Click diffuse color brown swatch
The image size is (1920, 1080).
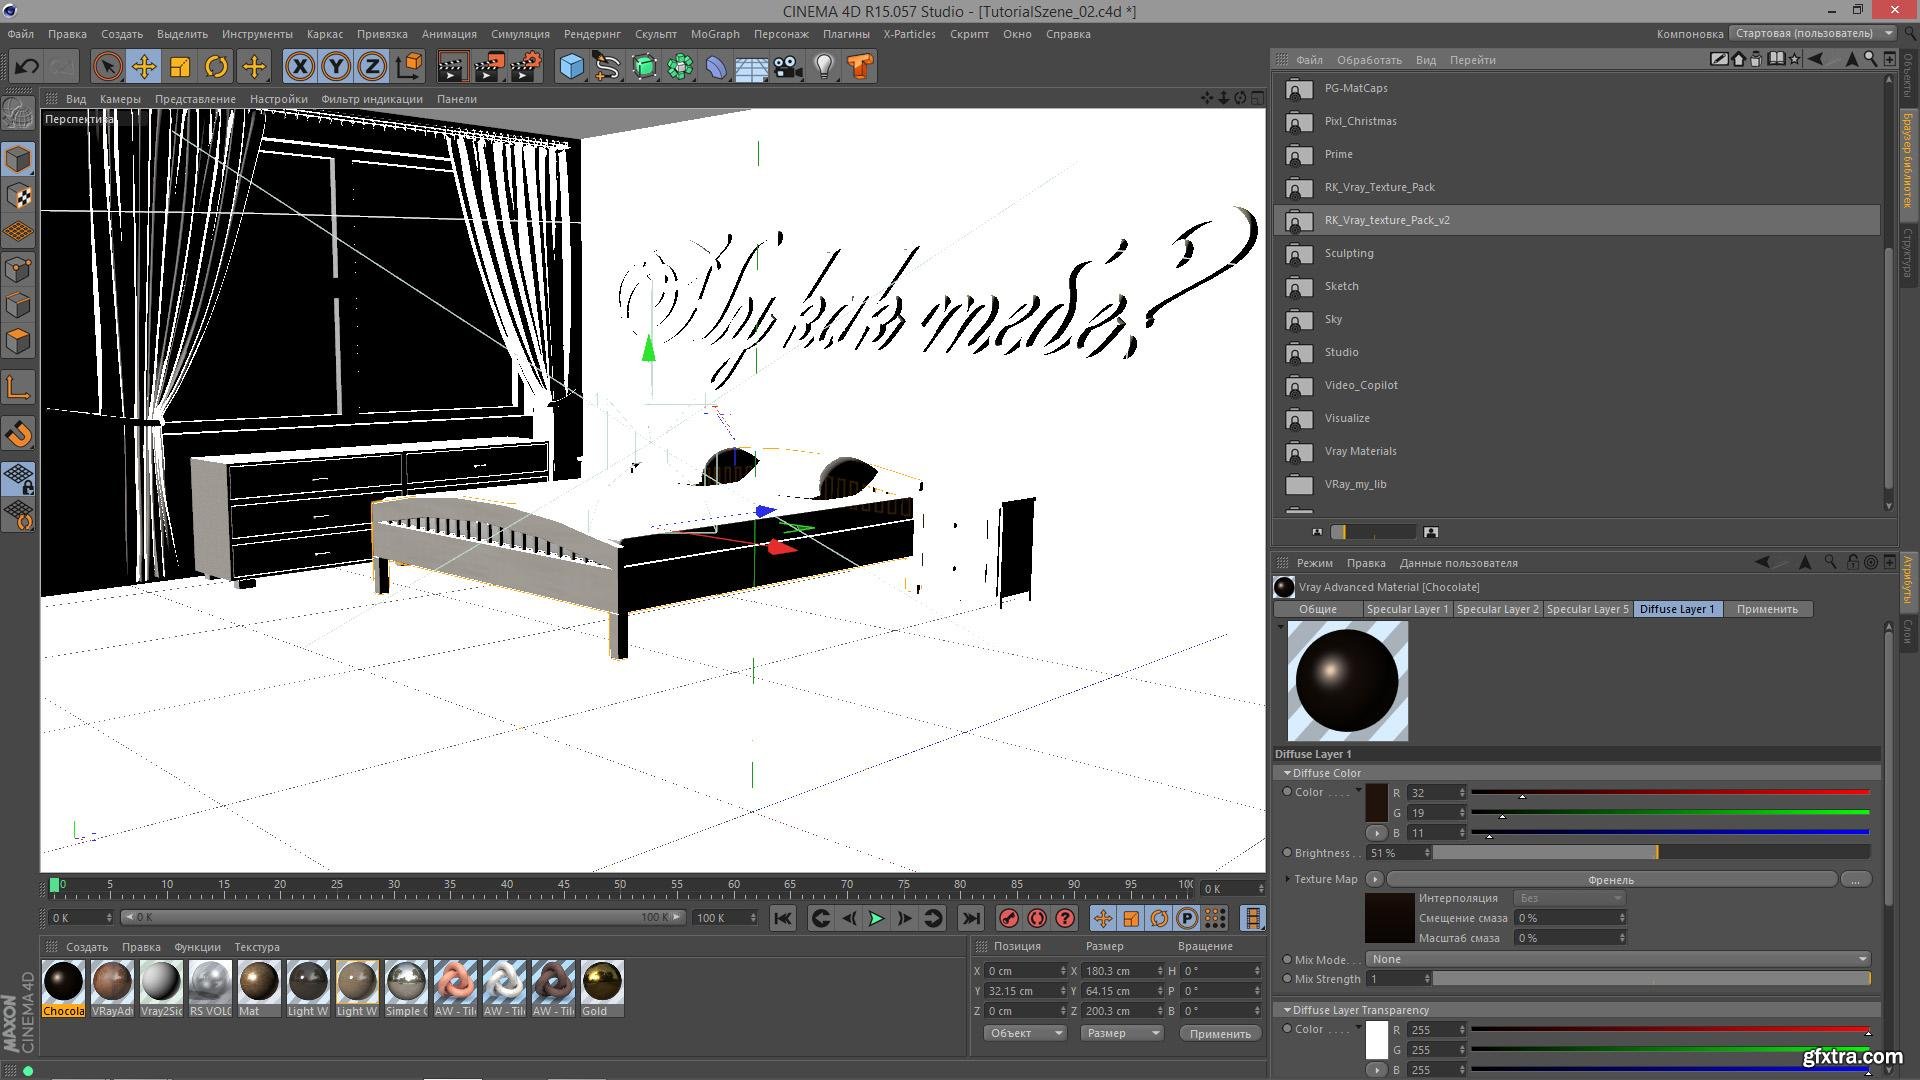click(1377, 803)
